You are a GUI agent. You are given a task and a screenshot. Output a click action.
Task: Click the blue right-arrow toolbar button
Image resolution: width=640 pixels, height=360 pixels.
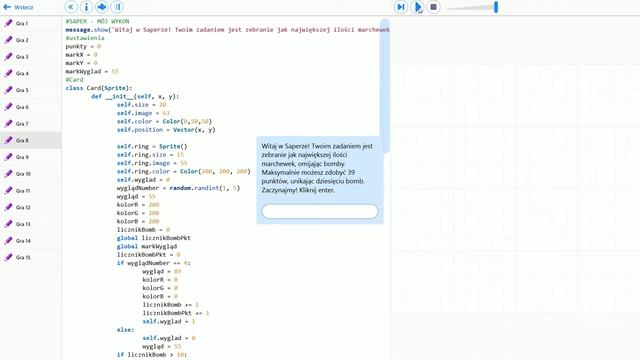(x=102, y=7)
